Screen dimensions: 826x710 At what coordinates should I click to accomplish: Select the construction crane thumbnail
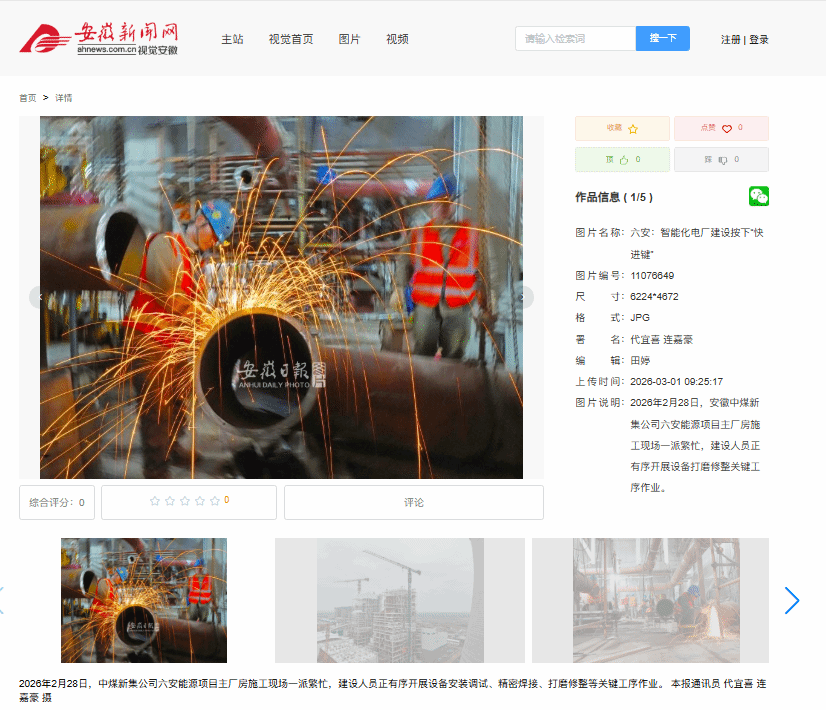click(399, 600)
